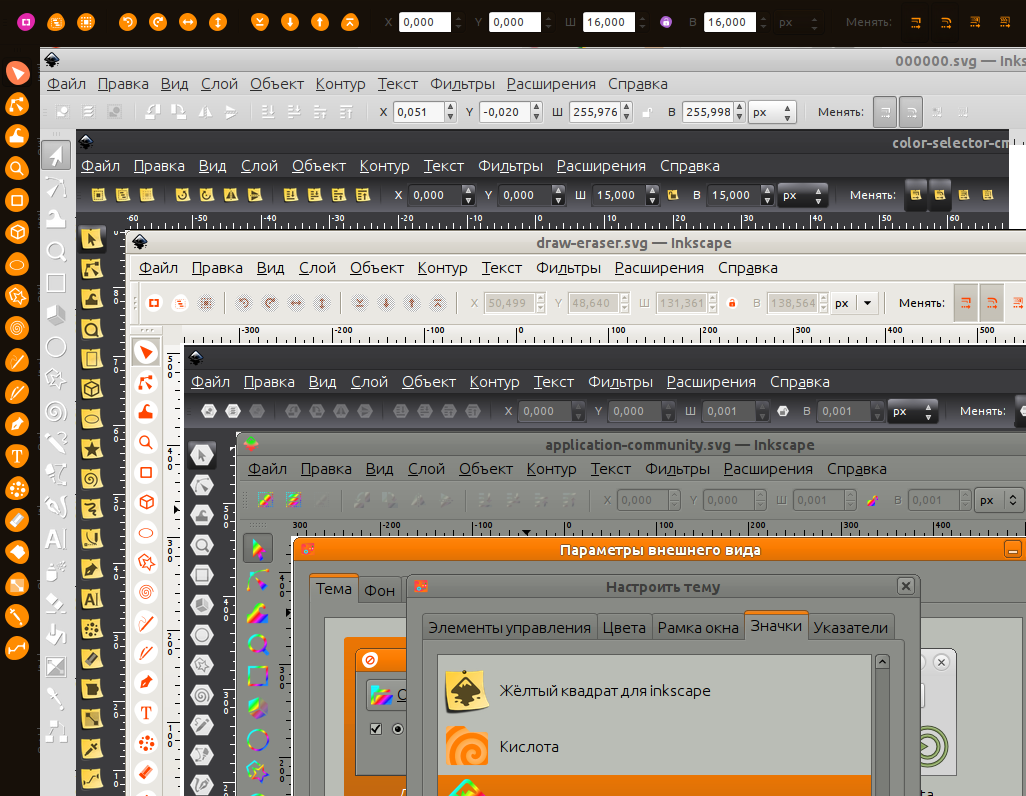Select the orange Spiral tool
The width and height of the screenshot is (1026, 796).
click(17, 328)
